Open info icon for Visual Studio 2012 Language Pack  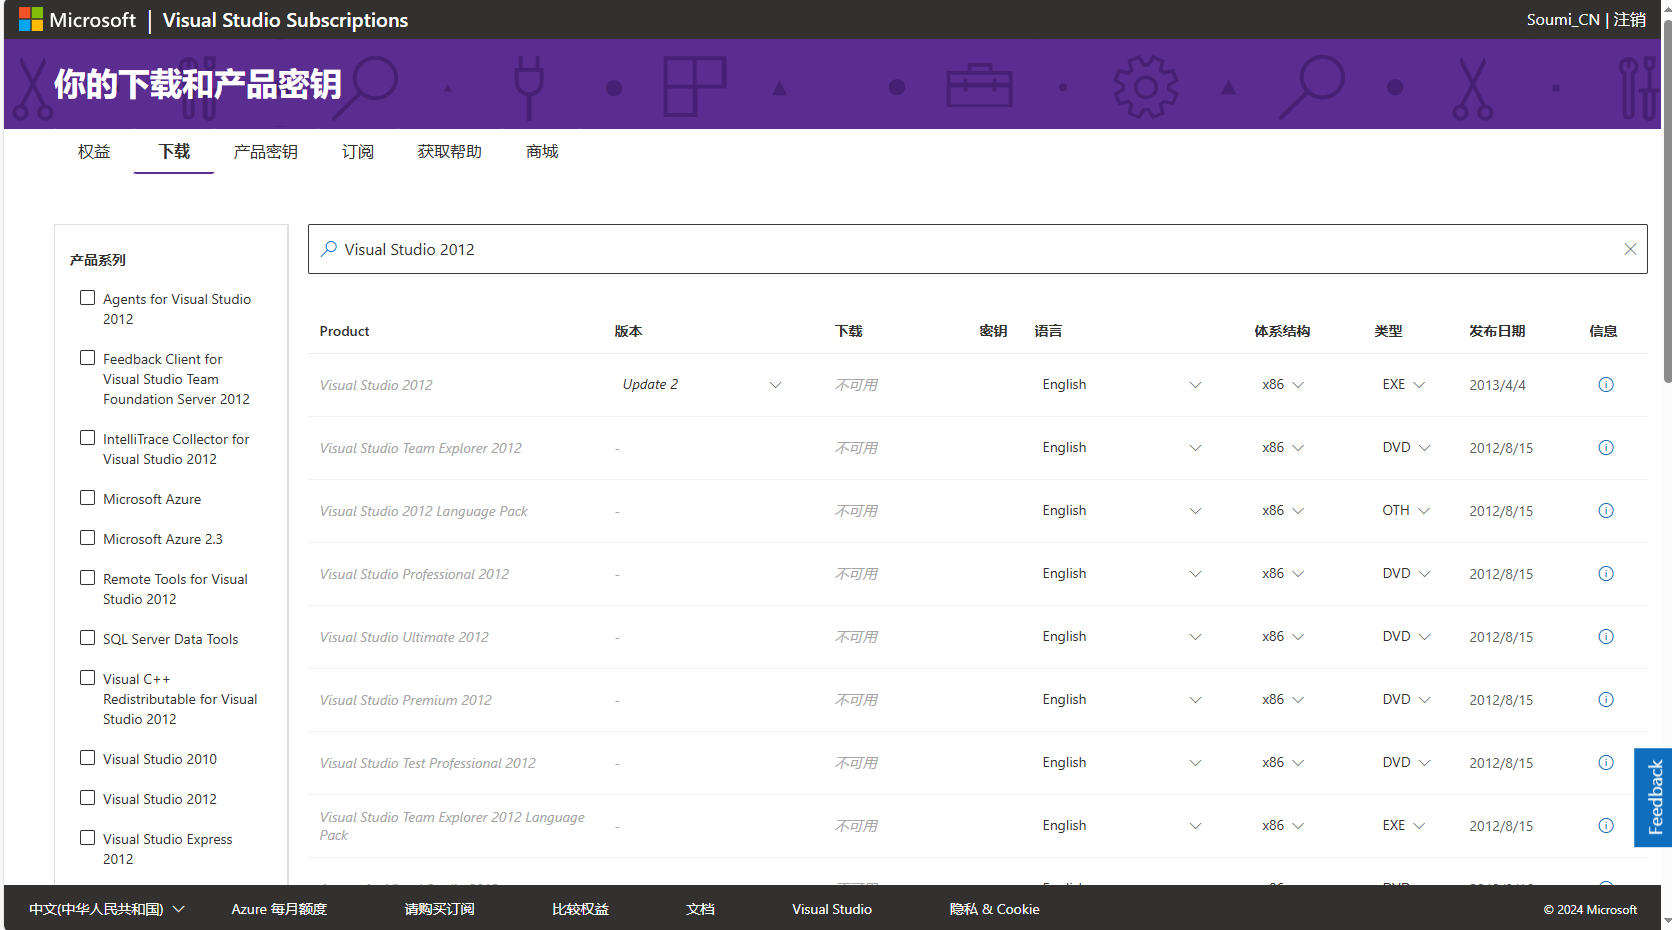click(1606, 511)
